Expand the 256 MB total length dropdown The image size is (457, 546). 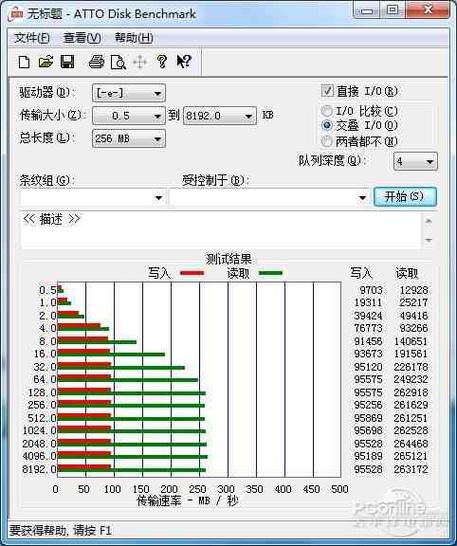tap(129, 139)
